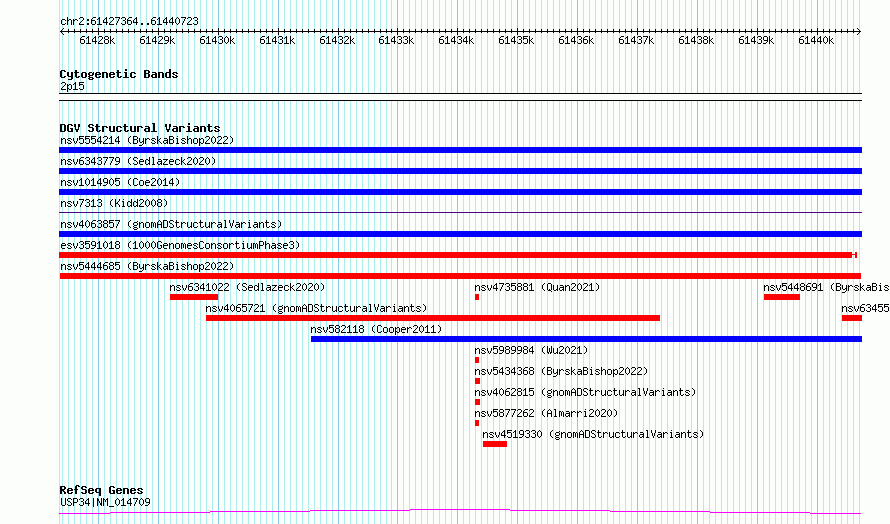This screenshot has width=890, height=524.
Task: Select the red bar under esv3591018
Action: 457,255
